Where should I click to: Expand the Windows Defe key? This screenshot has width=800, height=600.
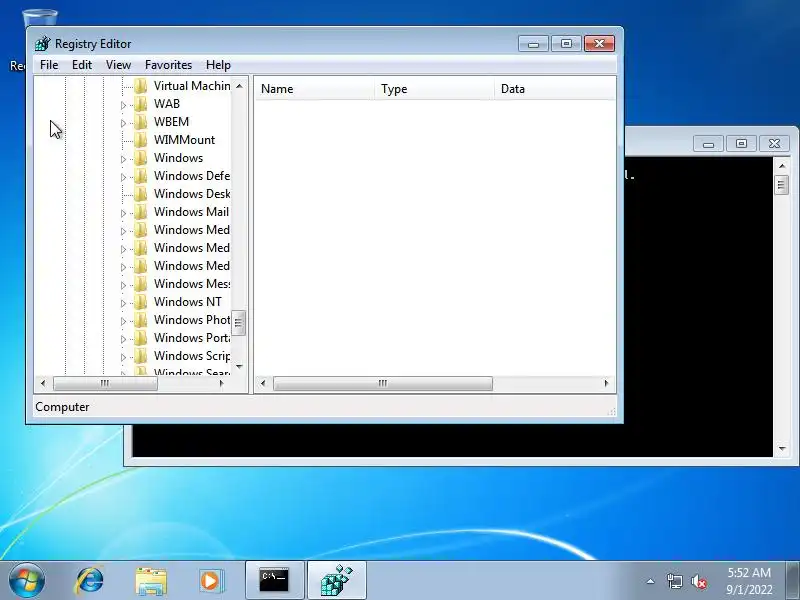point(123,177)
